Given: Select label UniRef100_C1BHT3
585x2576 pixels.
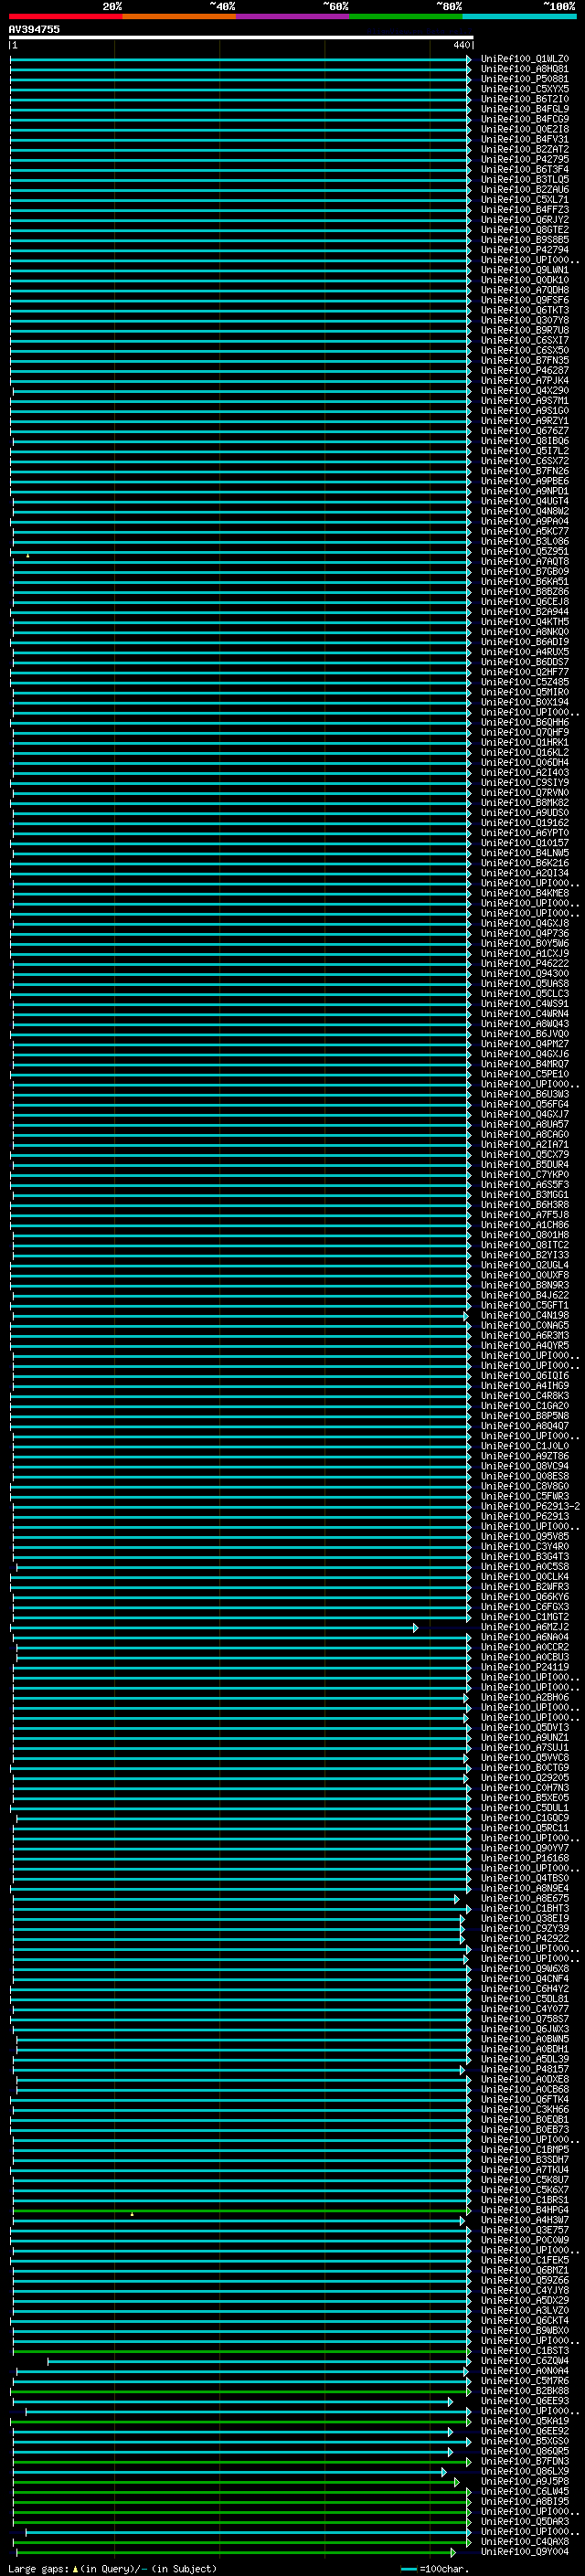Looking at the screenshot, I should (x=524, y=1908).
